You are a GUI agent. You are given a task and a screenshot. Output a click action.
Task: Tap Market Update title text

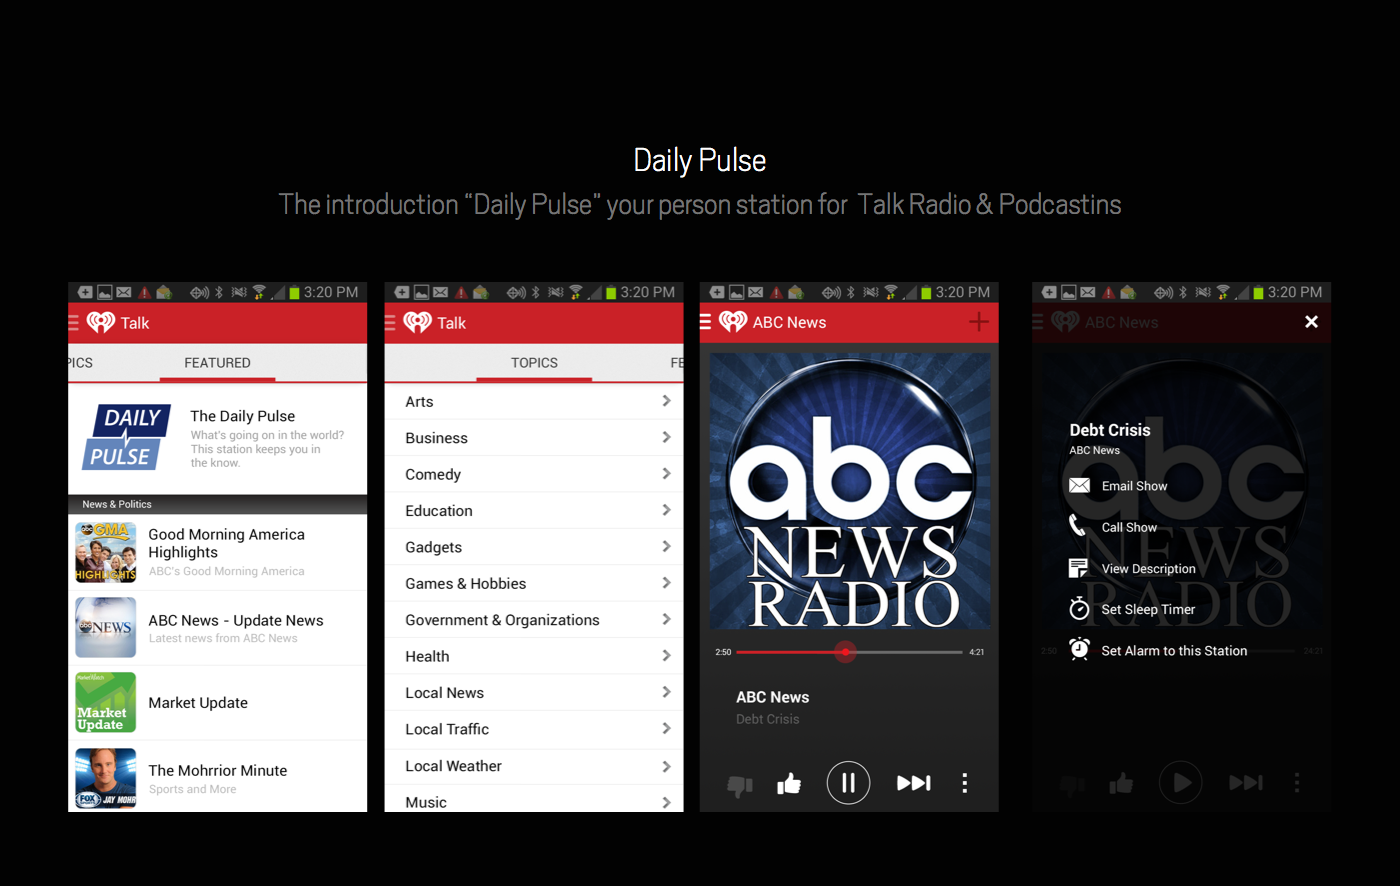[x=198, y=703]
